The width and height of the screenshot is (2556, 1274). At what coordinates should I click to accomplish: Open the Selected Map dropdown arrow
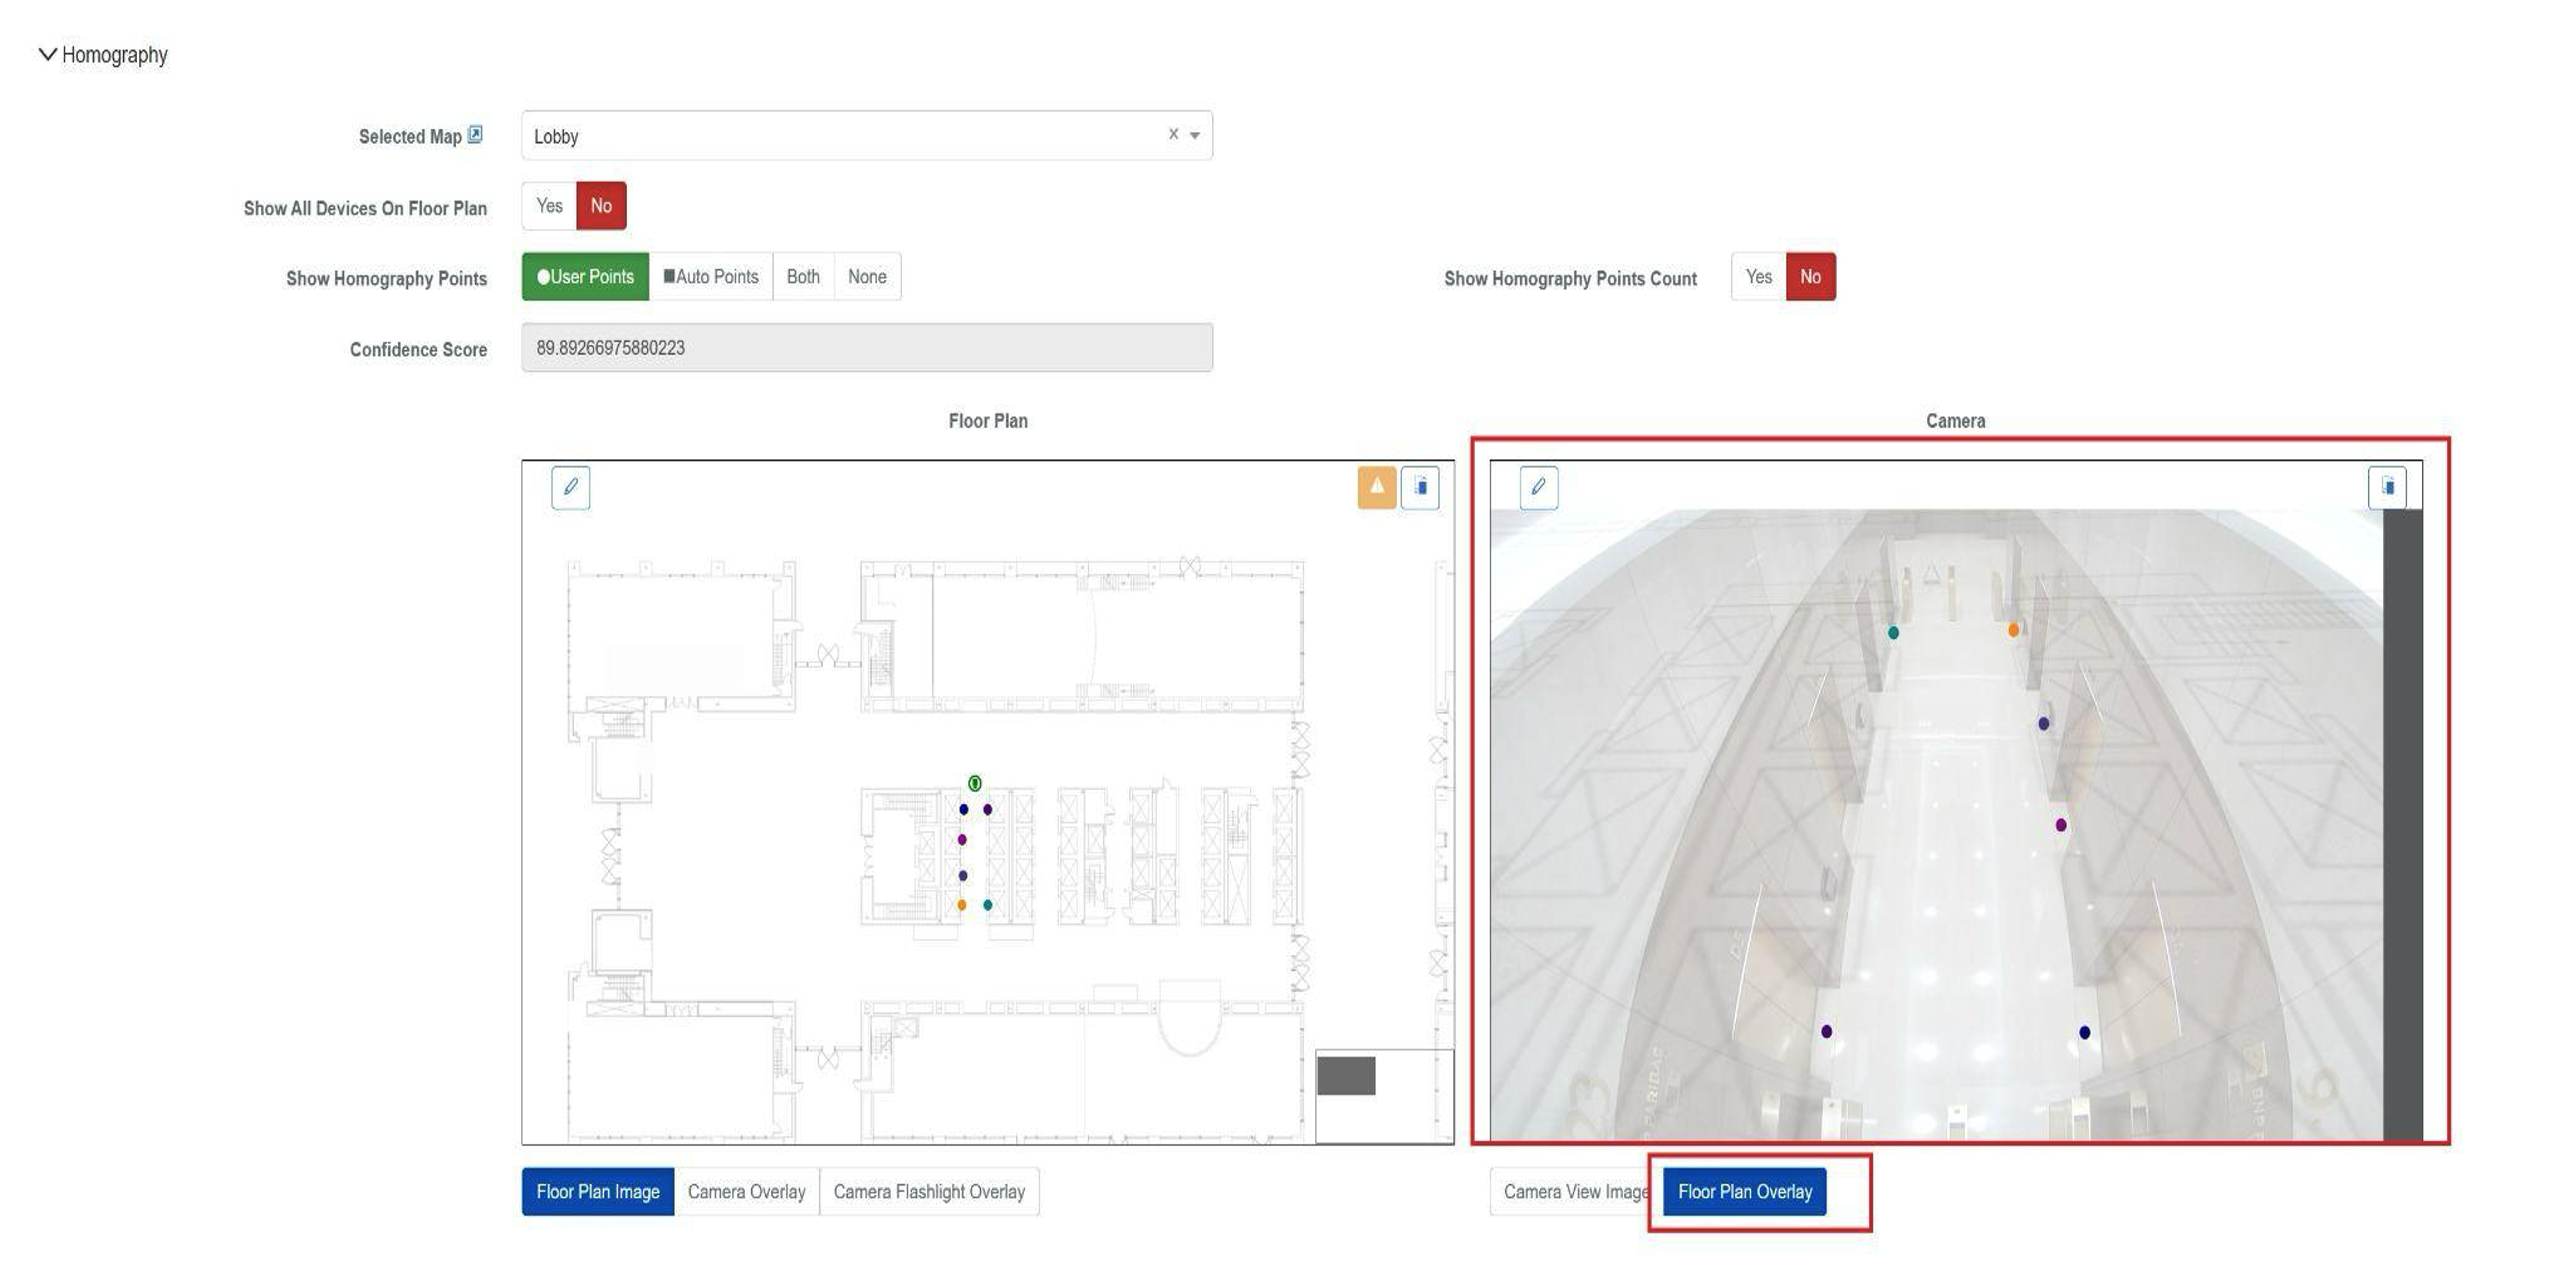(1194, 136)
